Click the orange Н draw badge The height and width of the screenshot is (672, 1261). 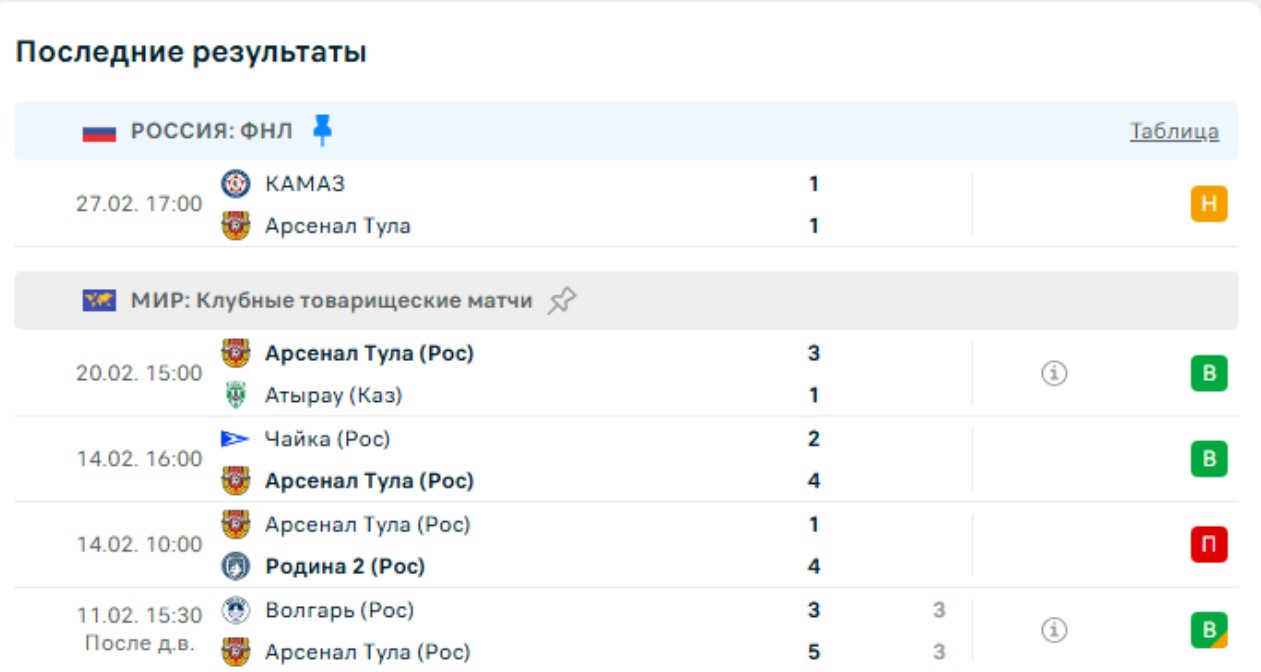pos(1208,204)
